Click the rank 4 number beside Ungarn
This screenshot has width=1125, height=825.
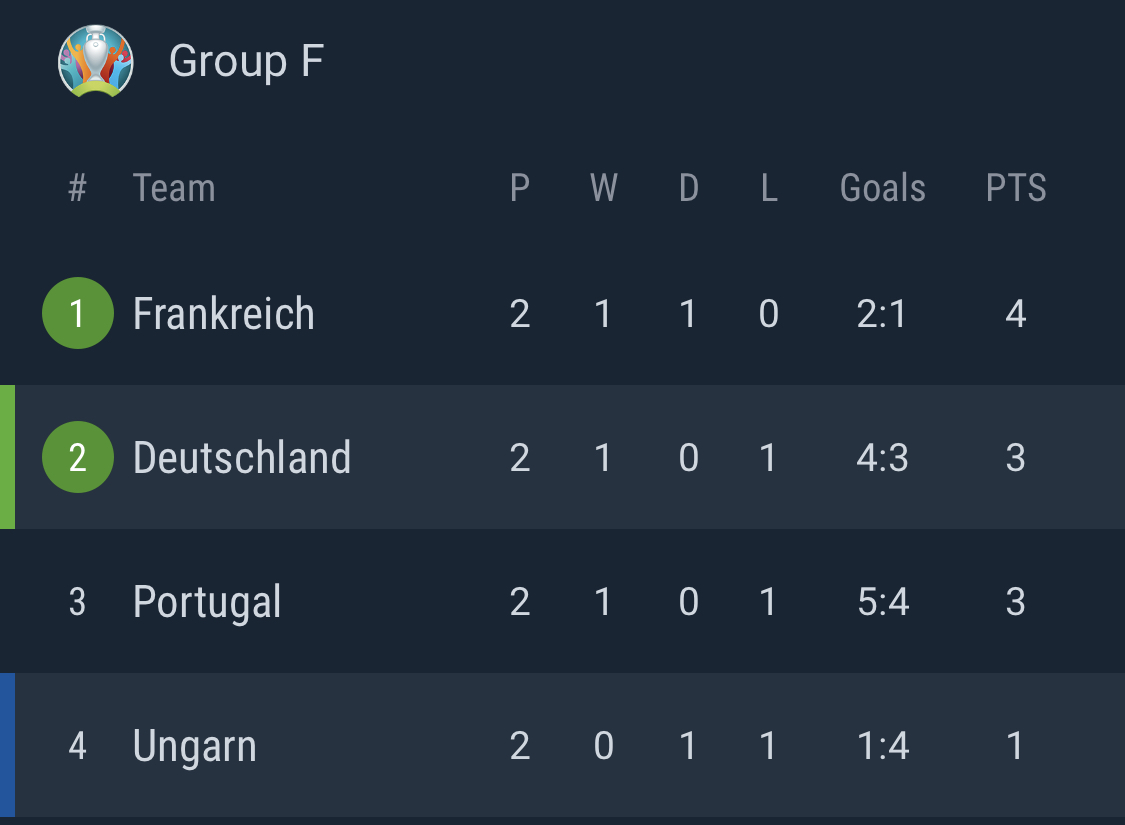77,745
